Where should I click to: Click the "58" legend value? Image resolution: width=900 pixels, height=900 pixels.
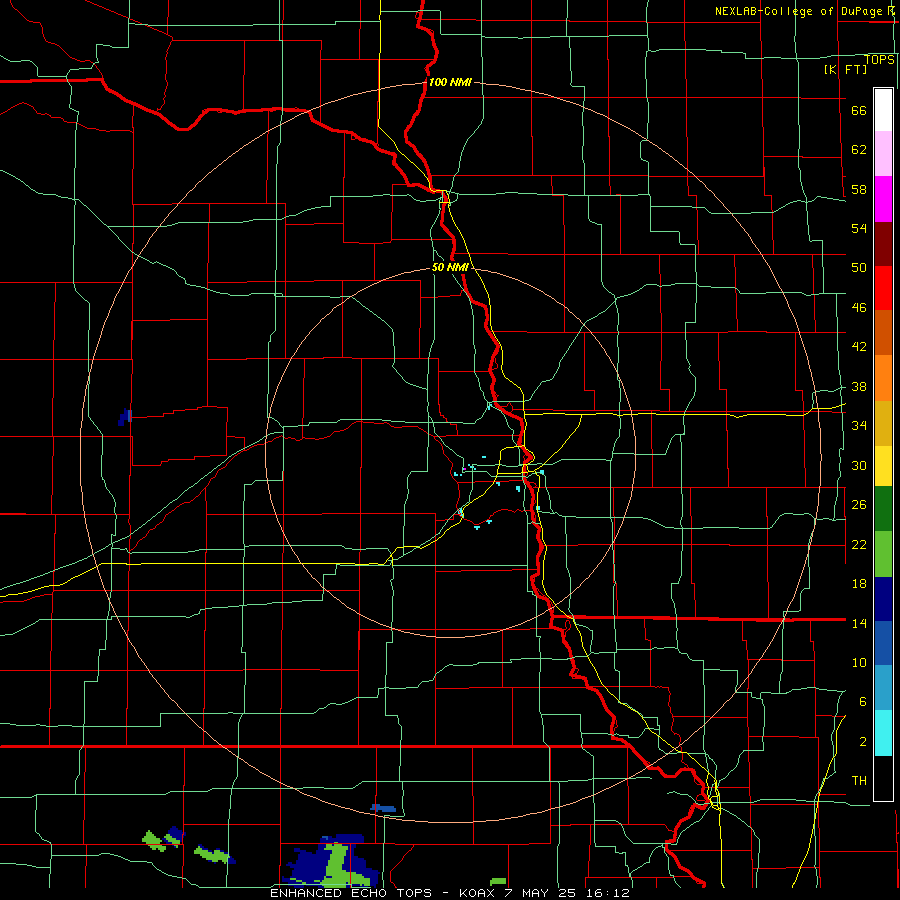click(x=859, y=189)
